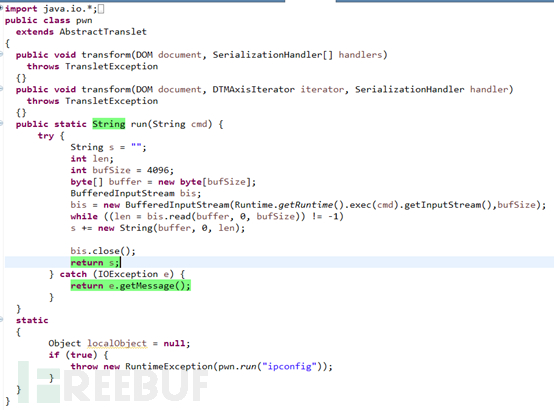Click the null keyword
Image resolution: width=554 pixels, height=410 pixels.
click(174, 343)
